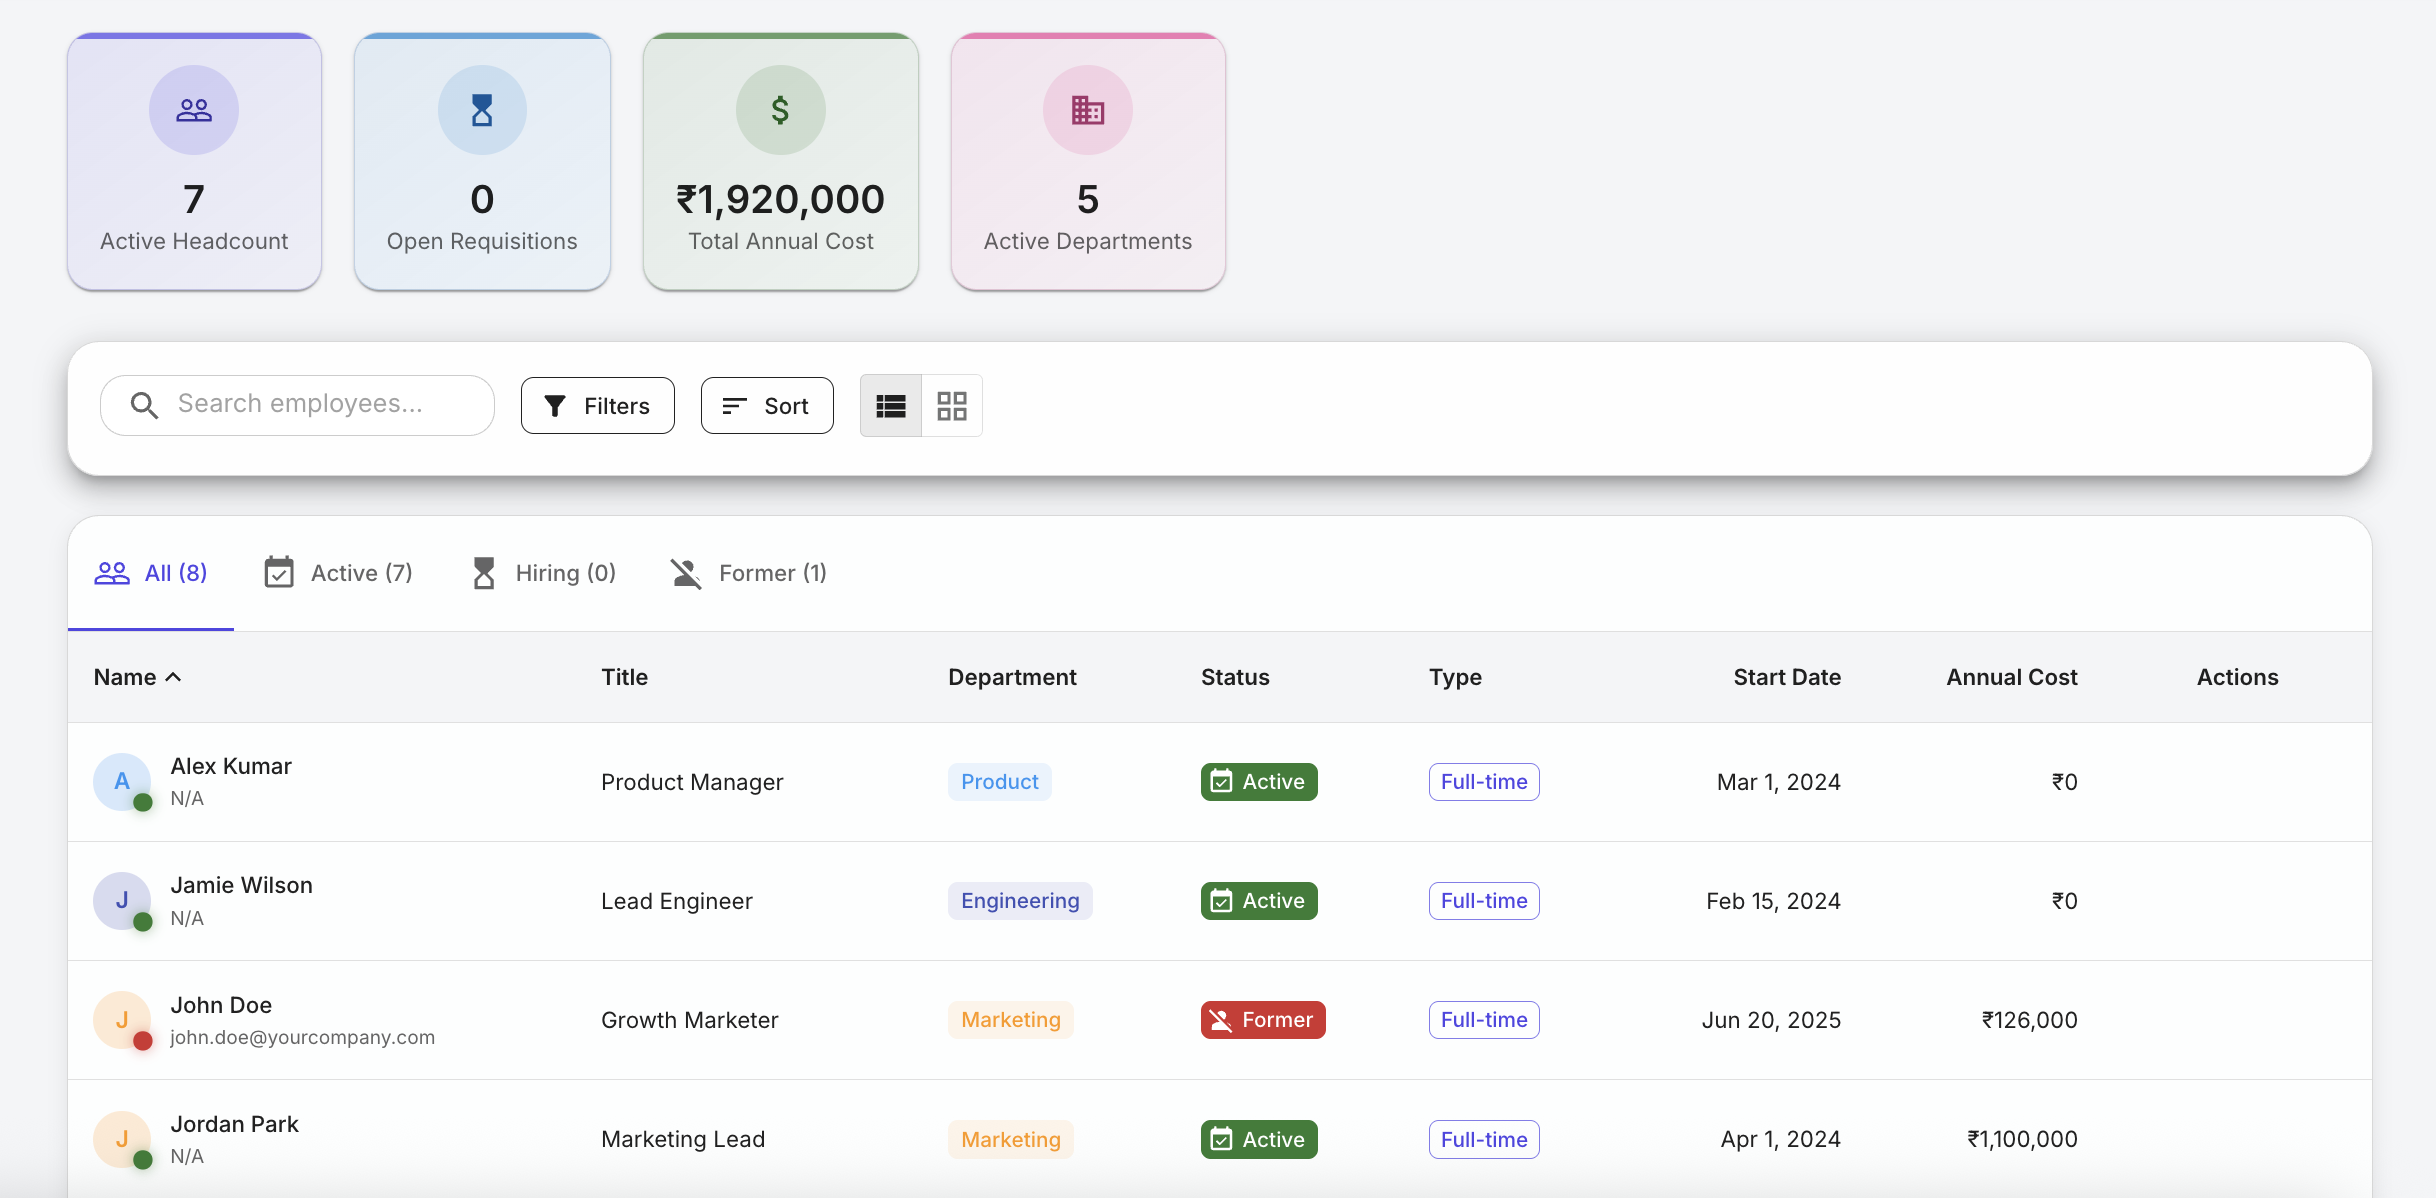Switch to grid view
Viewport: 2436px width, 1198px height.
pyautogui.click(x=952, y=406)
